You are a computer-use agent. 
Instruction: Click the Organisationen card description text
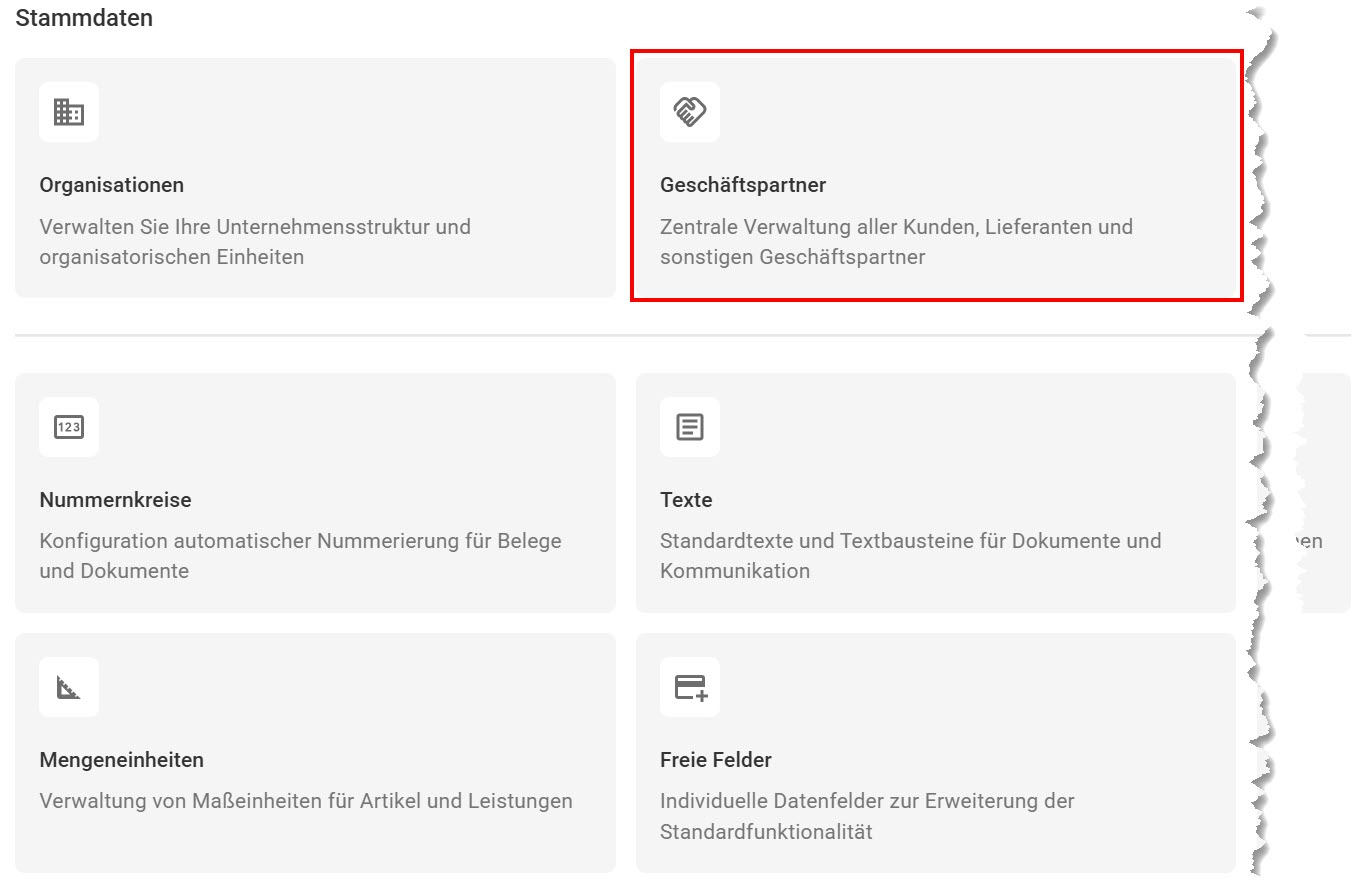tap(255, 241)
